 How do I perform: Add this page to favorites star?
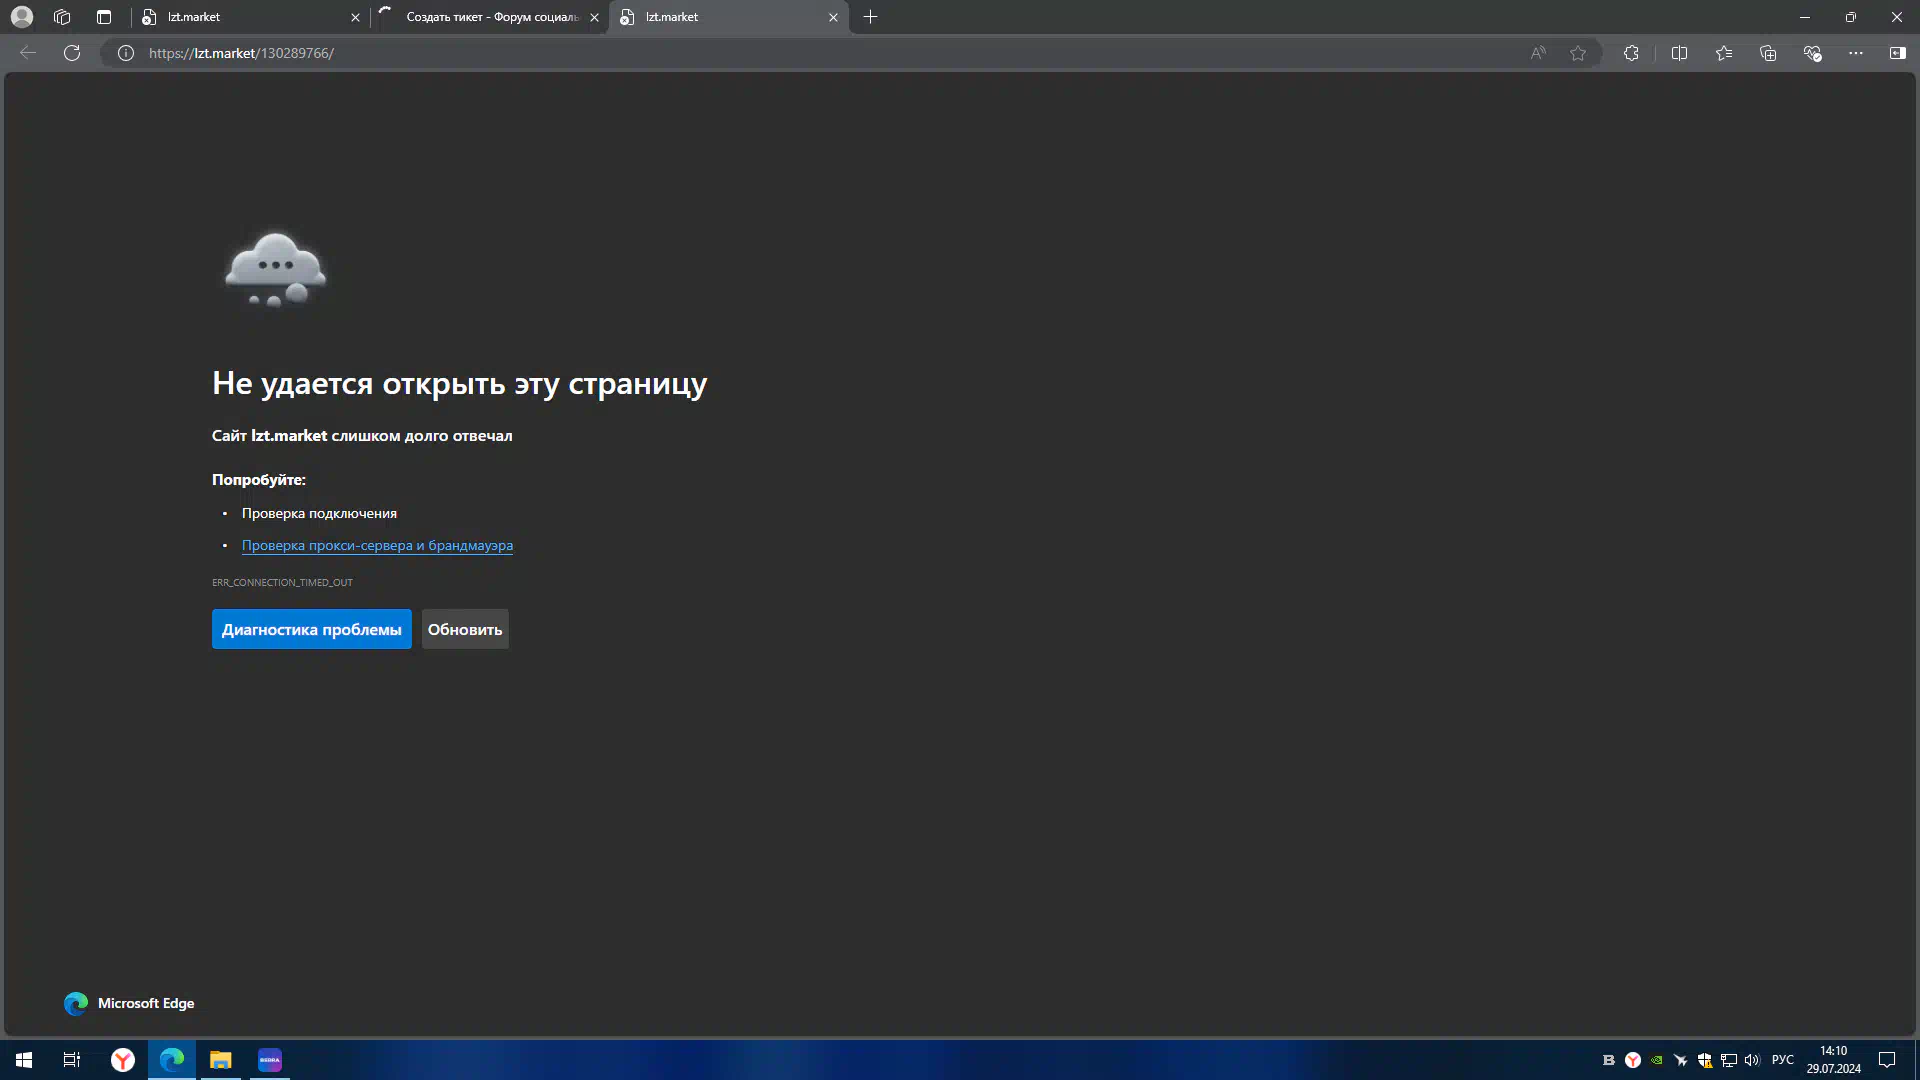click(x=1578, y=53)
